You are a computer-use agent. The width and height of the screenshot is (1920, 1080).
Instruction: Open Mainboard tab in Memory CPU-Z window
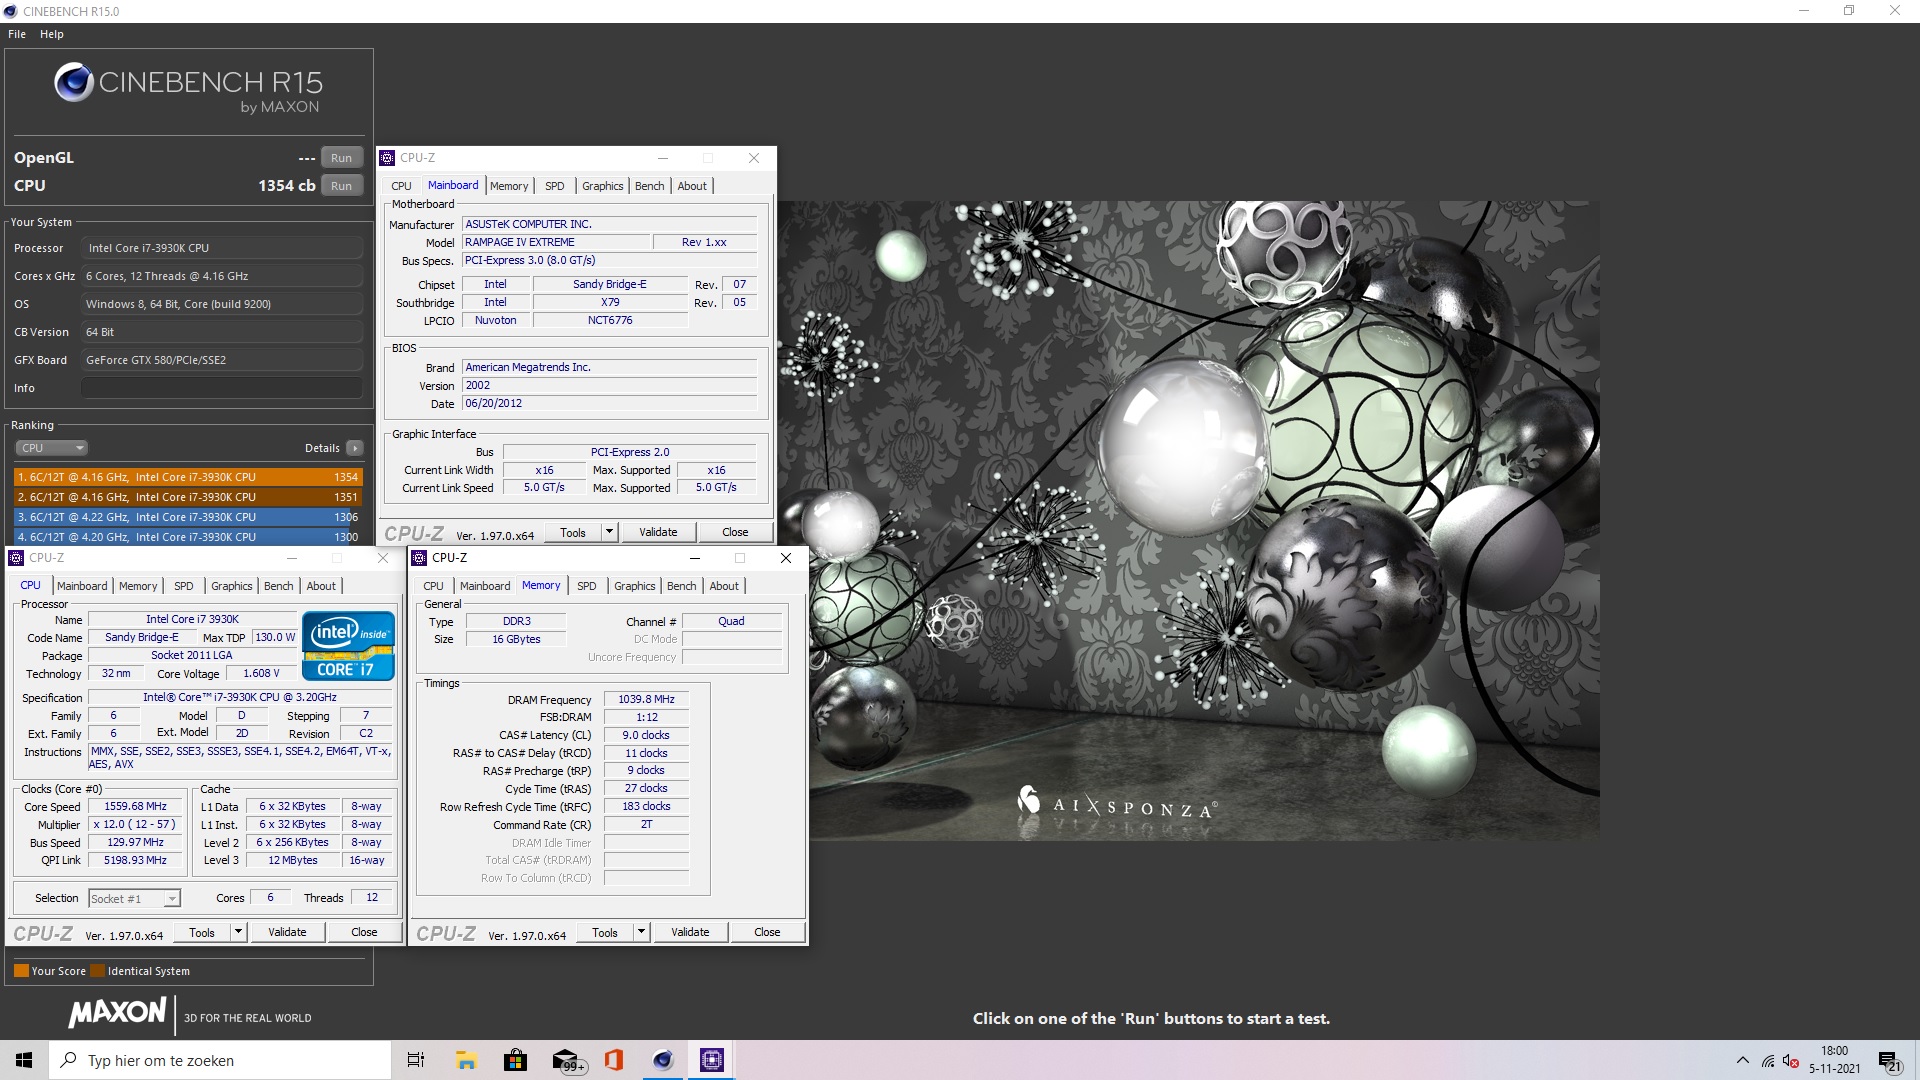coord(485,586)
